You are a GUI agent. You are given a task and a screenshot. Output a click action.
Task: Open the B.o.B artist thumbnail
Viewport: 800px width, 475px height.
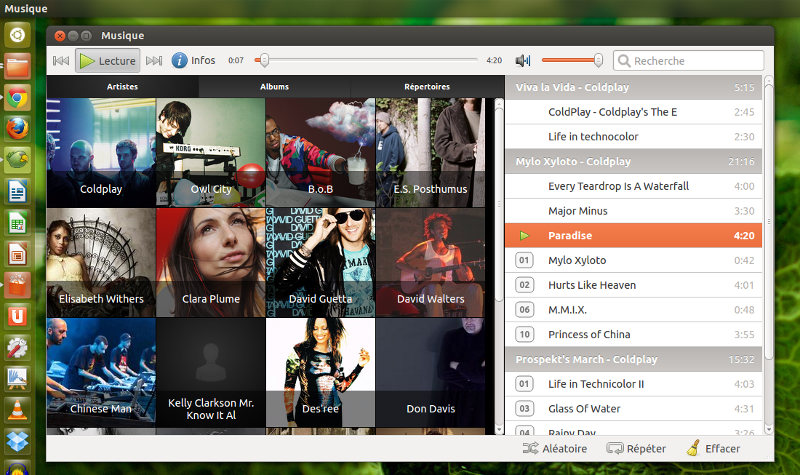tap(320, 152)
